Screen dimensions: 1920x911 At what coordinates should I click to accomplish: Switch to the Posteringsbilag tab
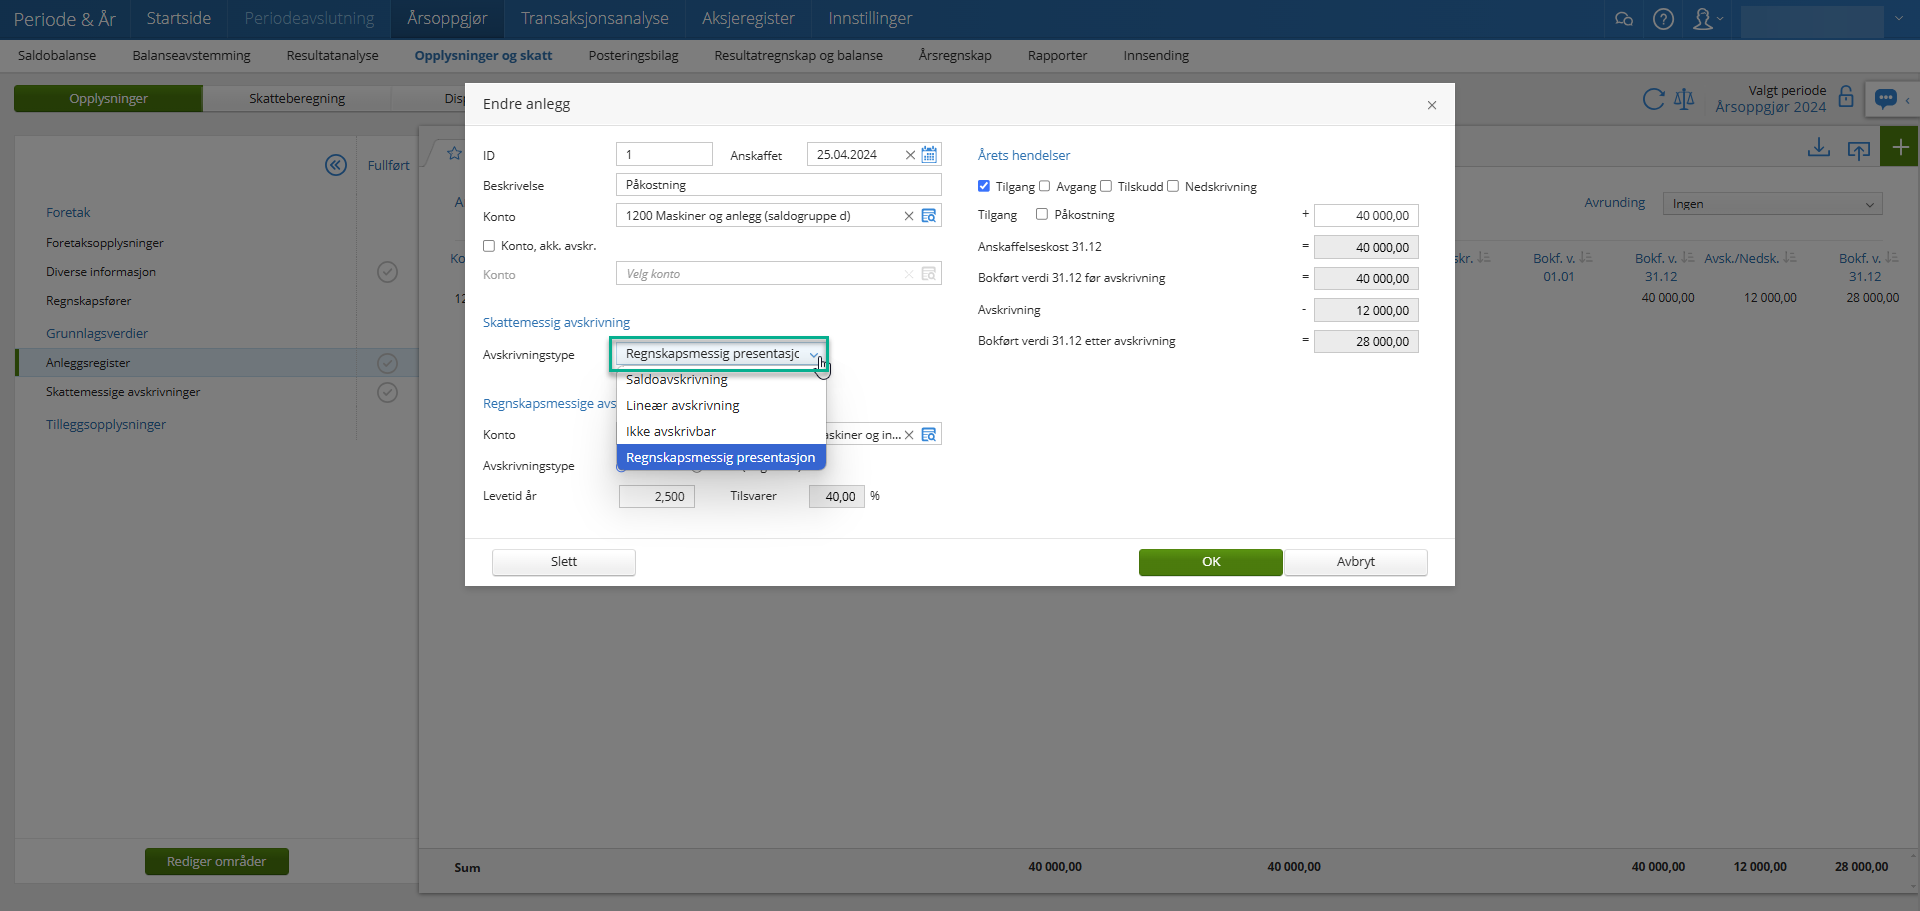point(633,56)
